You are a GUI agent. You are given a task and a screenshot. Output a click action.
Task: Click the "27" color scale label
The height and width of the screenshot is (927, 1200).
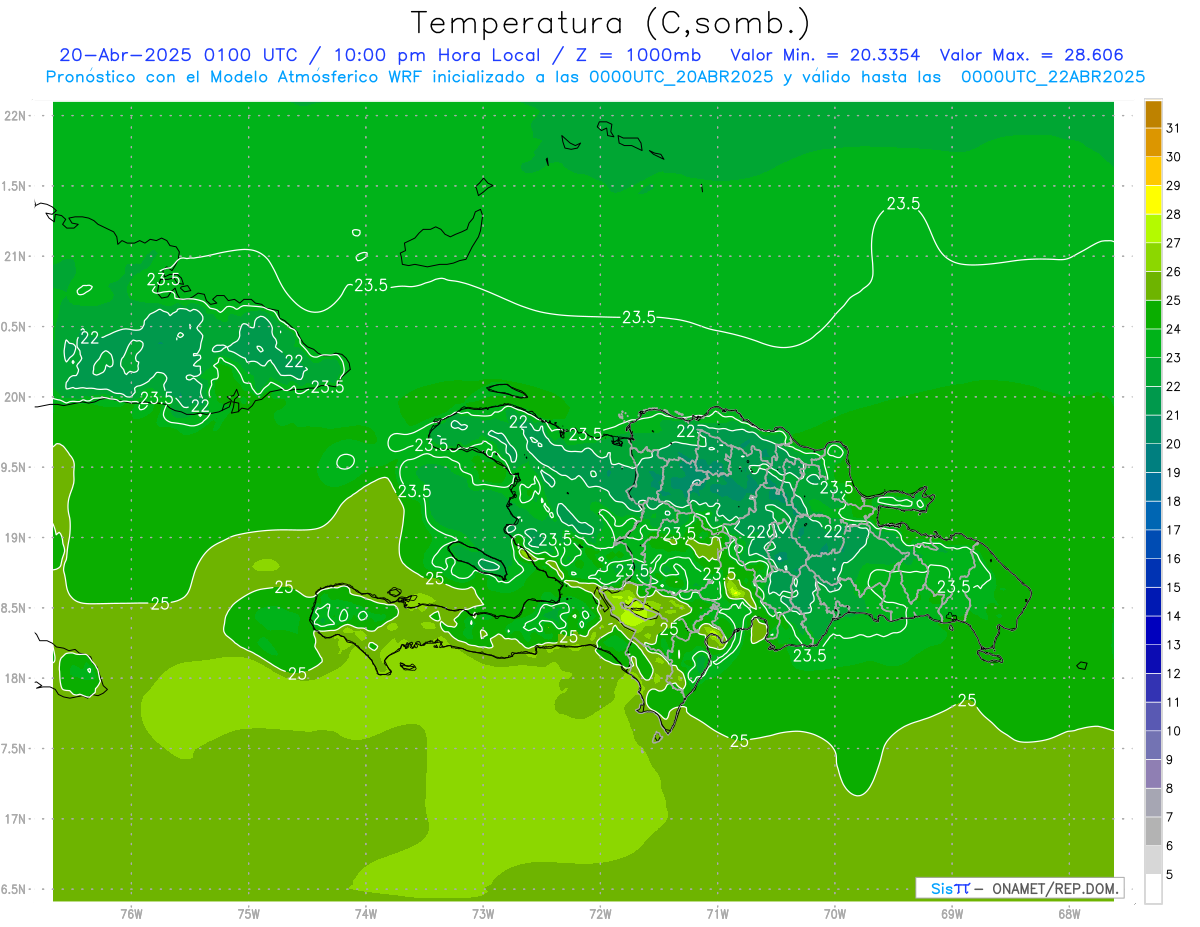[1174, 243]
